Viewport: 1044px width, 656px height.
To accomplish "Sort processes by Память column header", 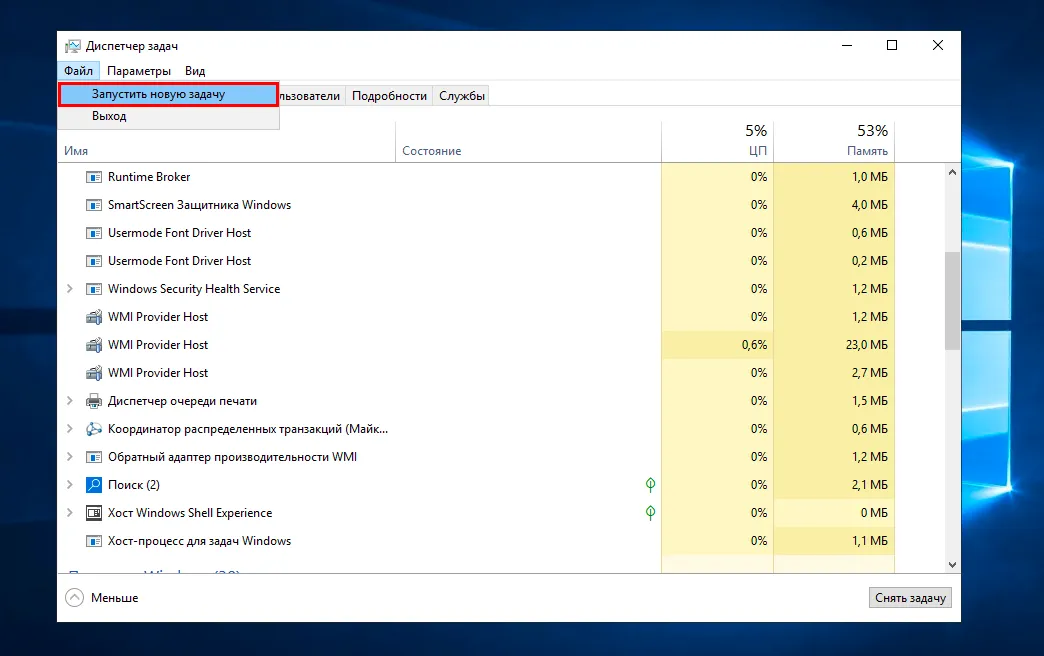I will pyautogui.click(x=866, y=151).
